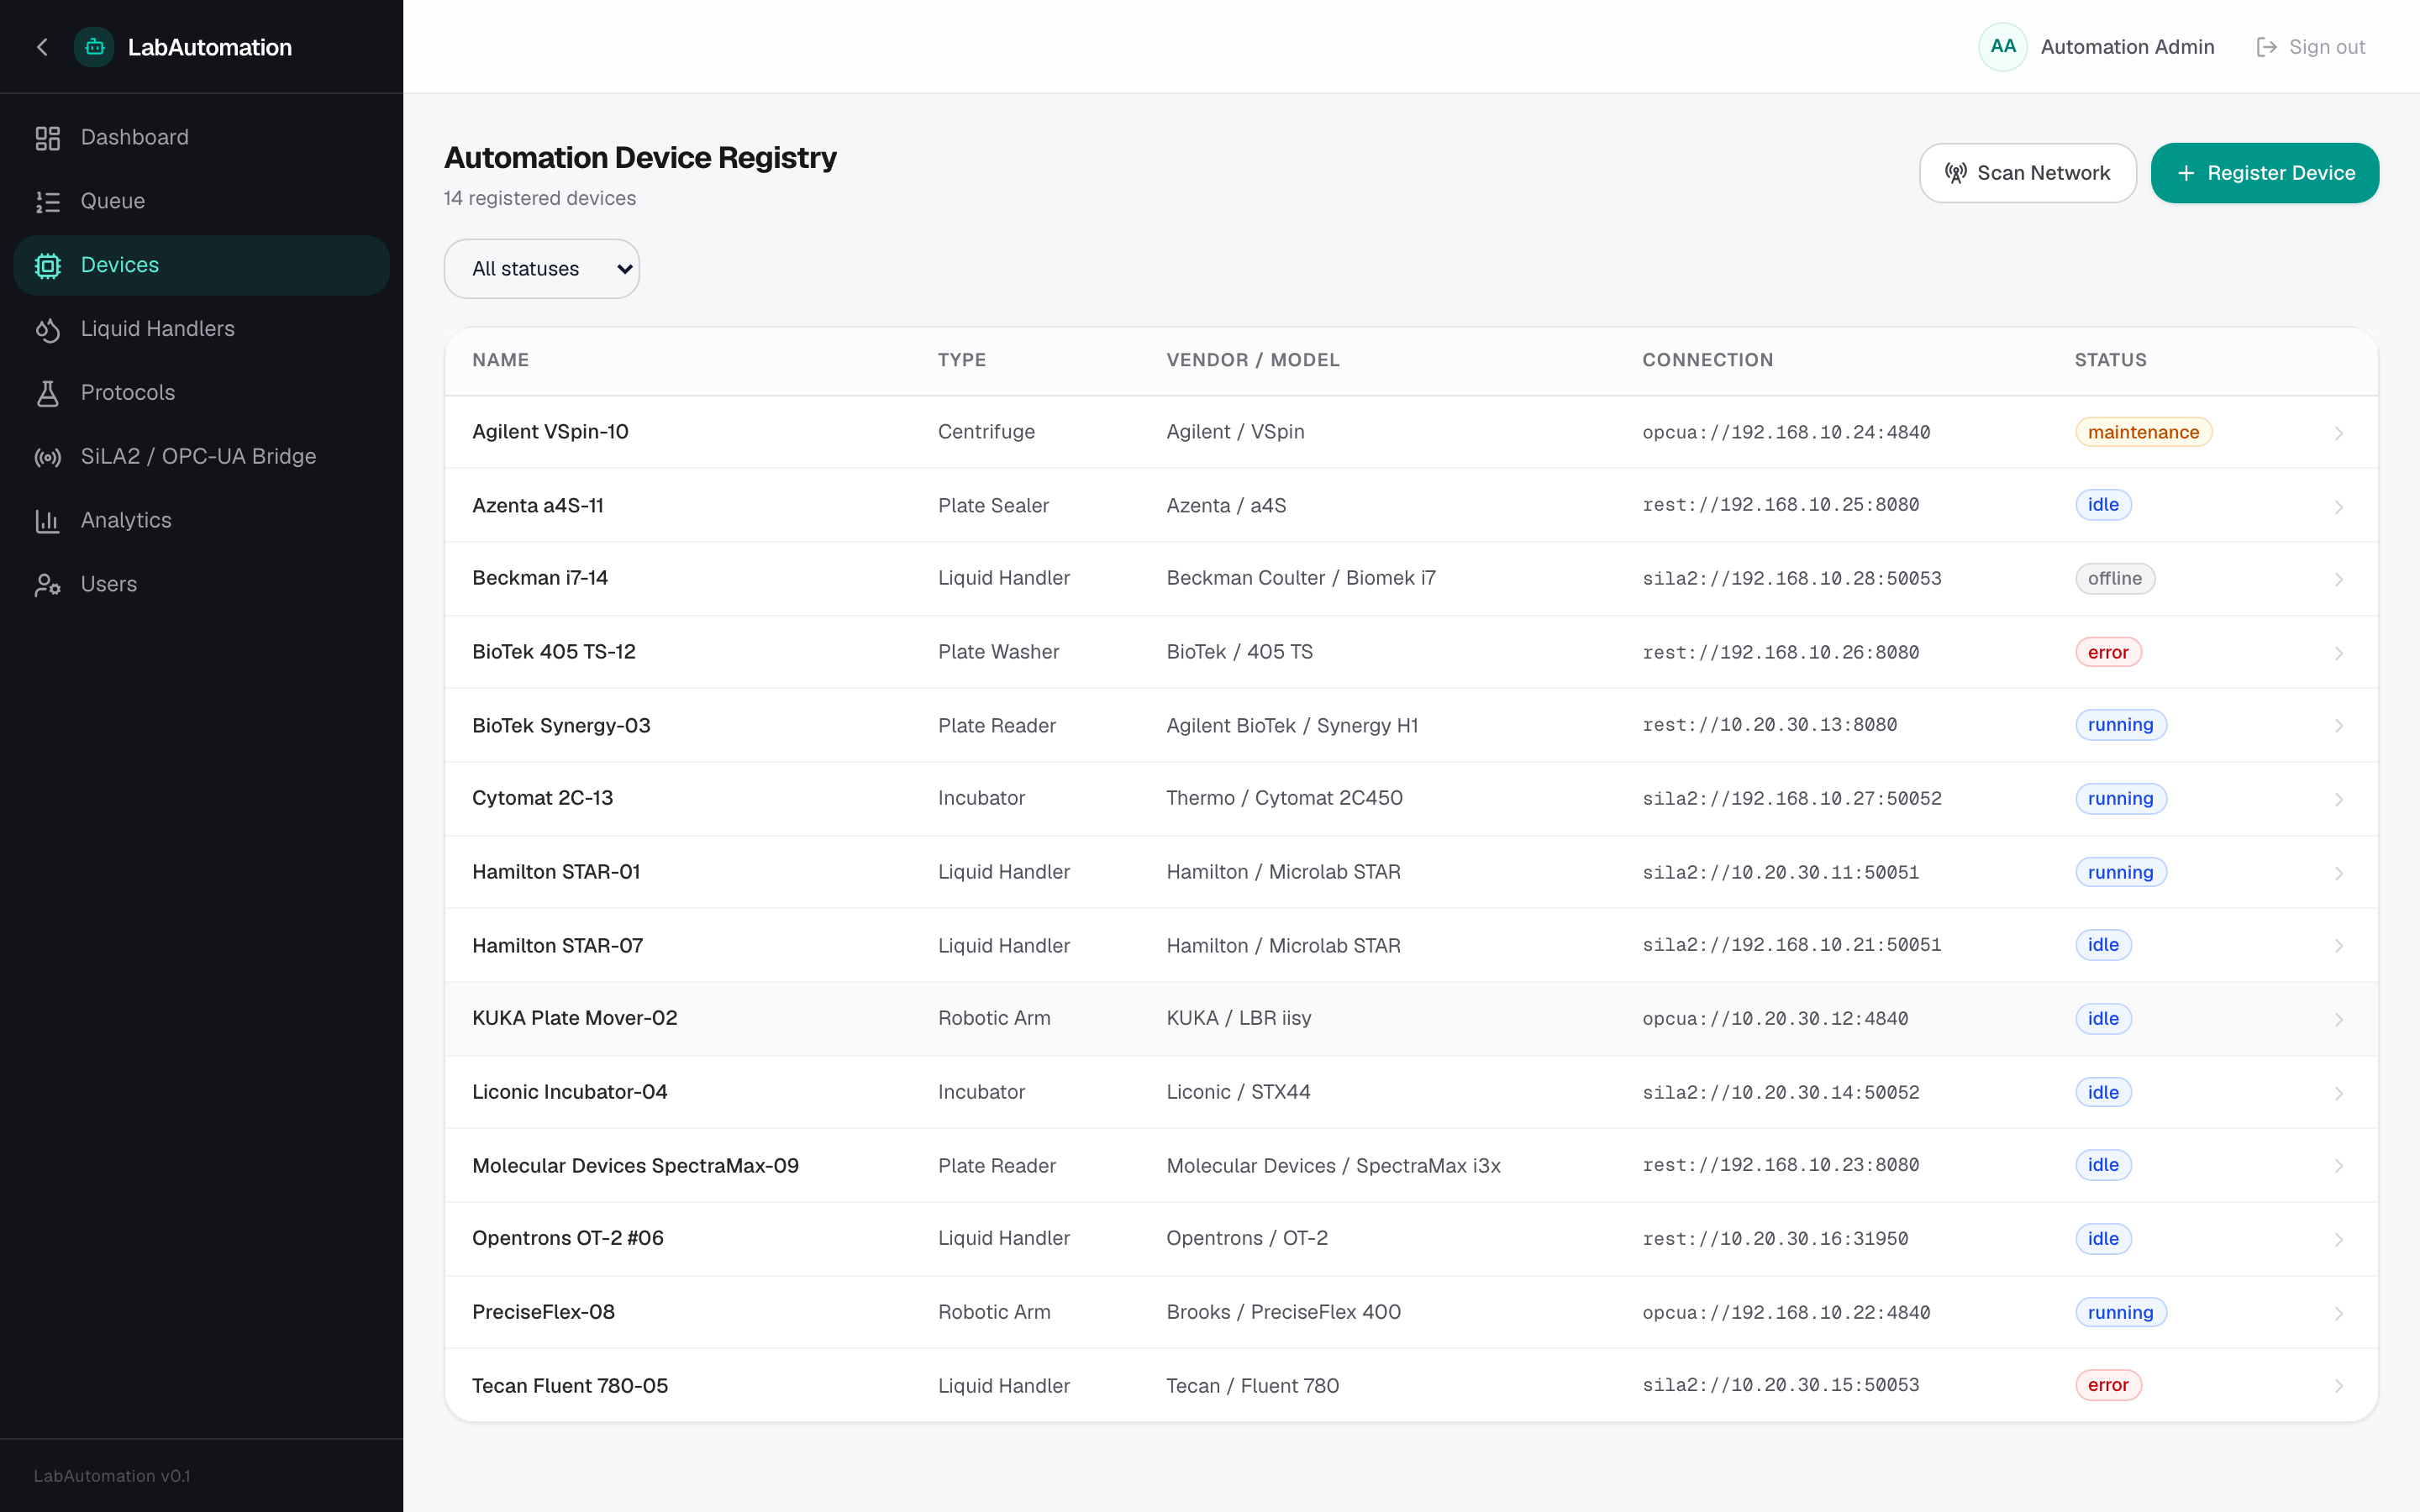
Task: Click connection sila2://10.20.30.11:50051
Action: pyautogui.click(x=1780, y=873)
